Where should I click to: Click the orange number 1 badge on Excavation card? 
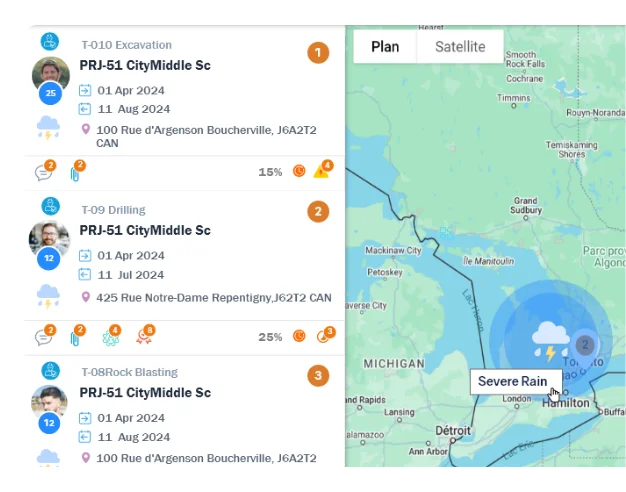coord(318,53)
